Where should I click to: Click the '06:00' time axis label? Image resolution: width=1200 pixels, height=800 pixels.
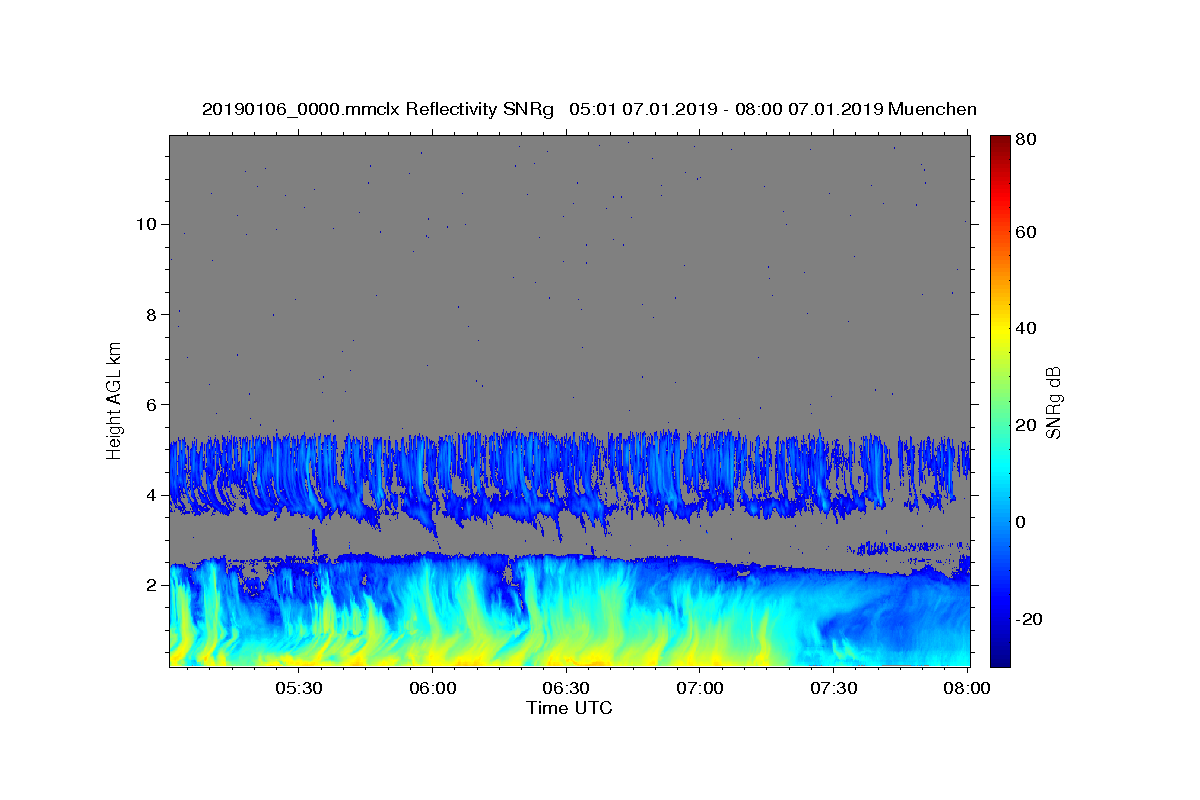click(x=432, y=689)
